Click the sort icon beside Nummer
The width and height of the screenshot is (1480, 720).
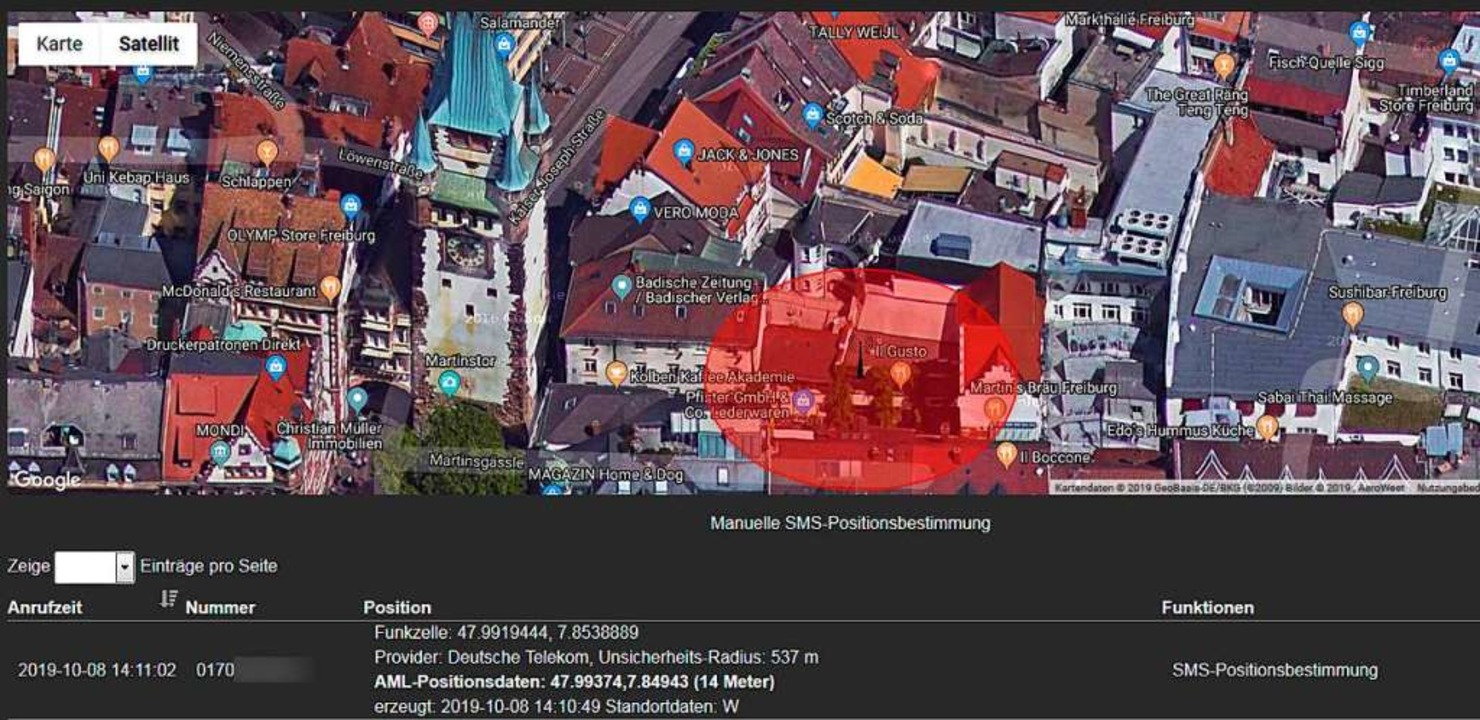pos(168,599)
